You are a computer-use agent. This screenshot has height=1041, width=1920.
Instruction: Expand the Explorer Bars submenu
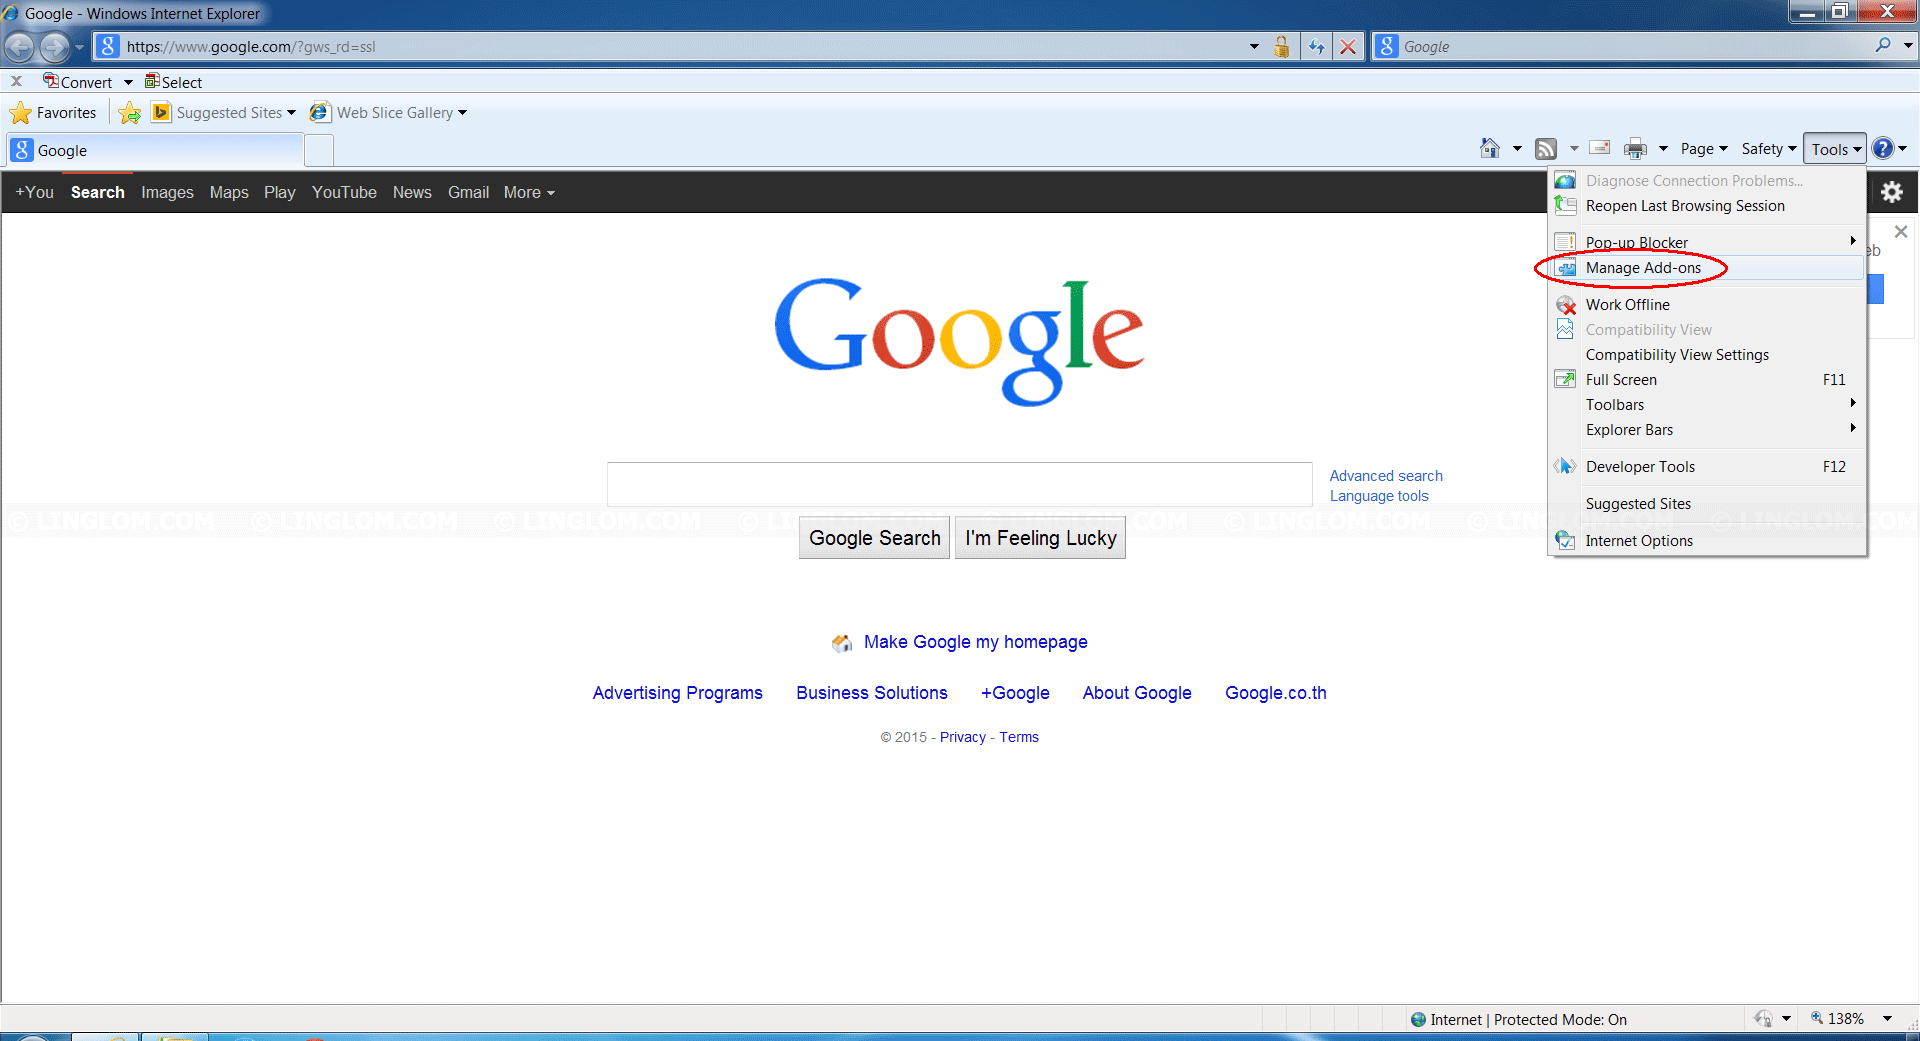pyautogui.click(x=1707, y=430)
